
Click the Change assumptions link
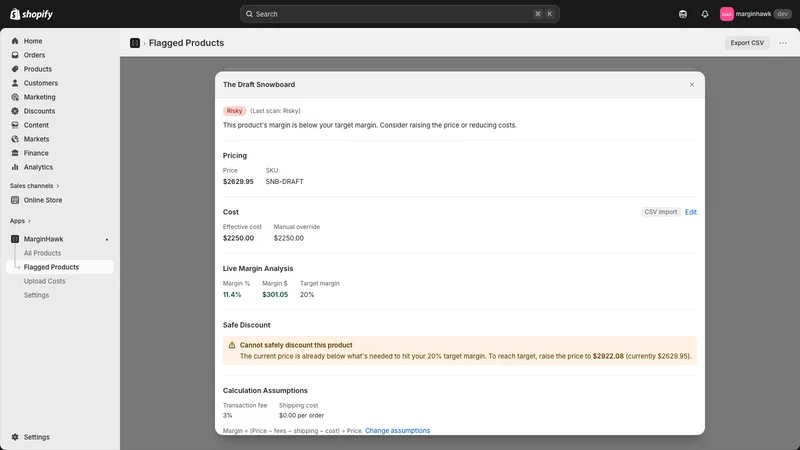tap(397, 431)
